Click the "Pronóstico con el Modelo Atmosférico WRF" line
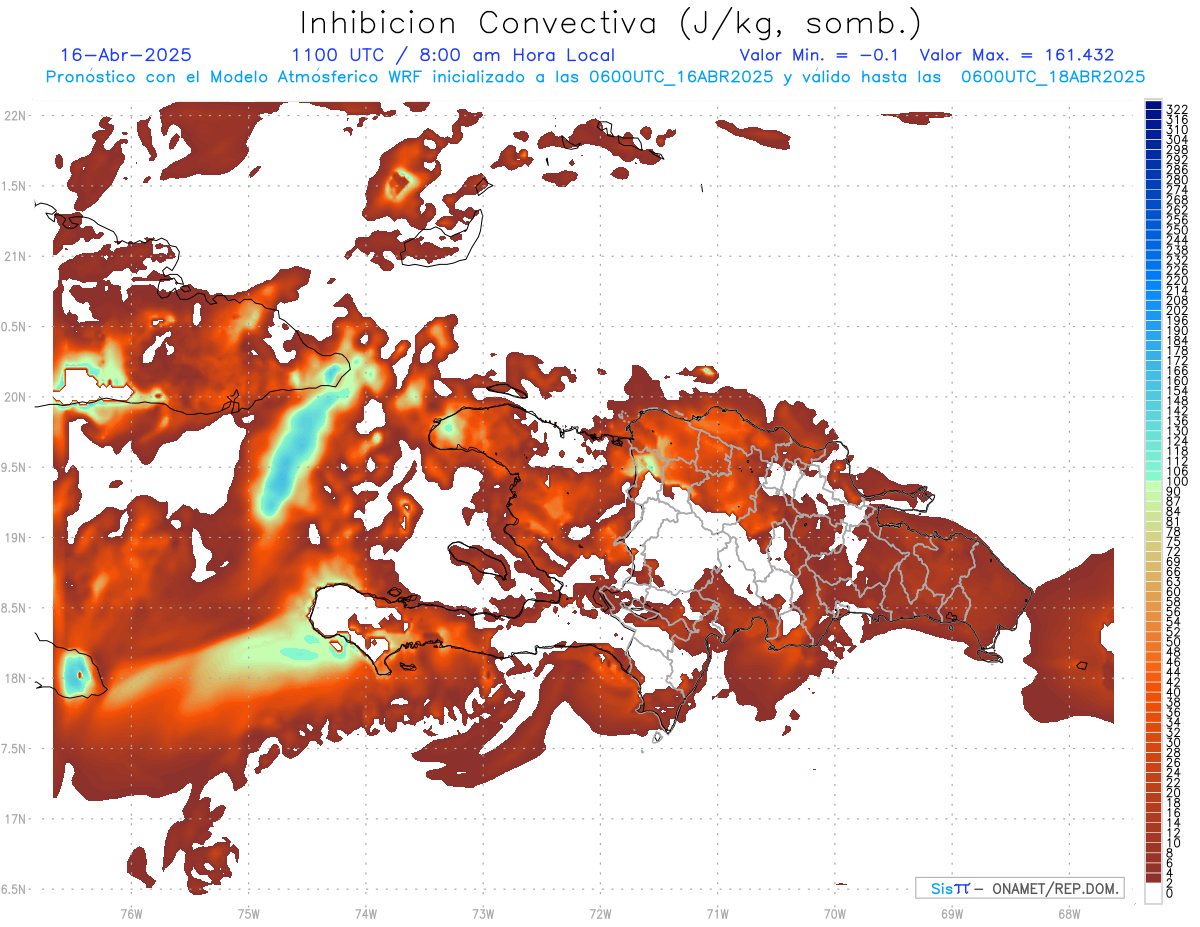The height and width of the screenshot is (927, 1200). 595,77
